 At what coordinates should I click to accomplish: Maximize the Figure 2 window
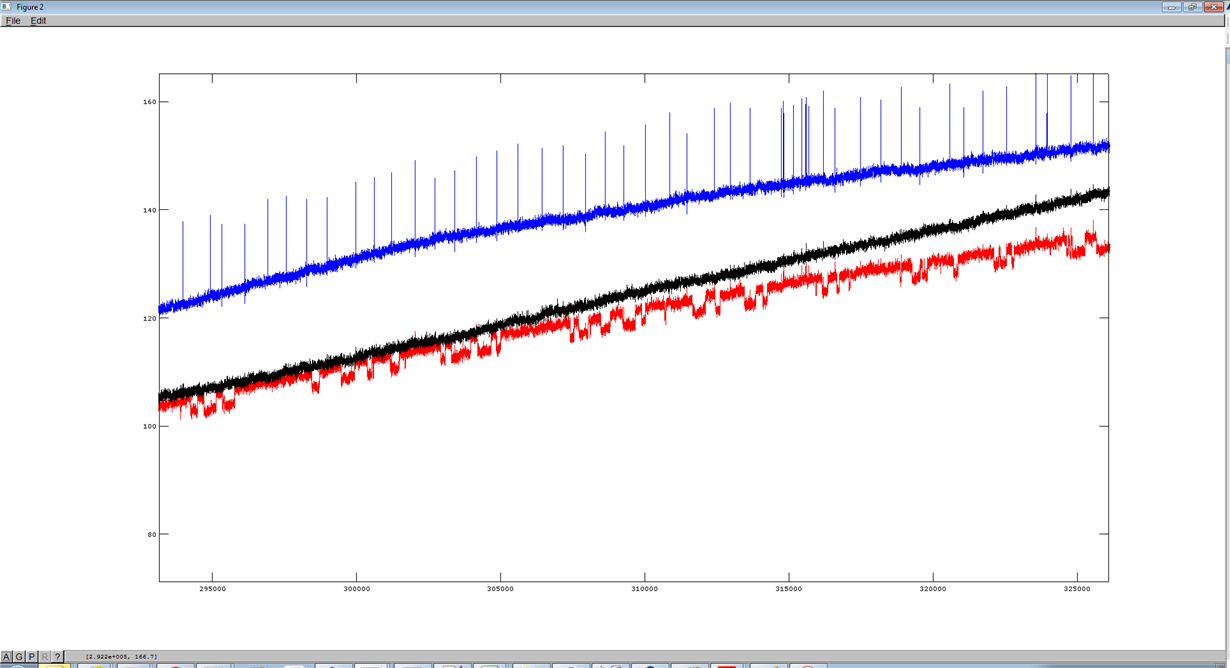(1193, 7)
